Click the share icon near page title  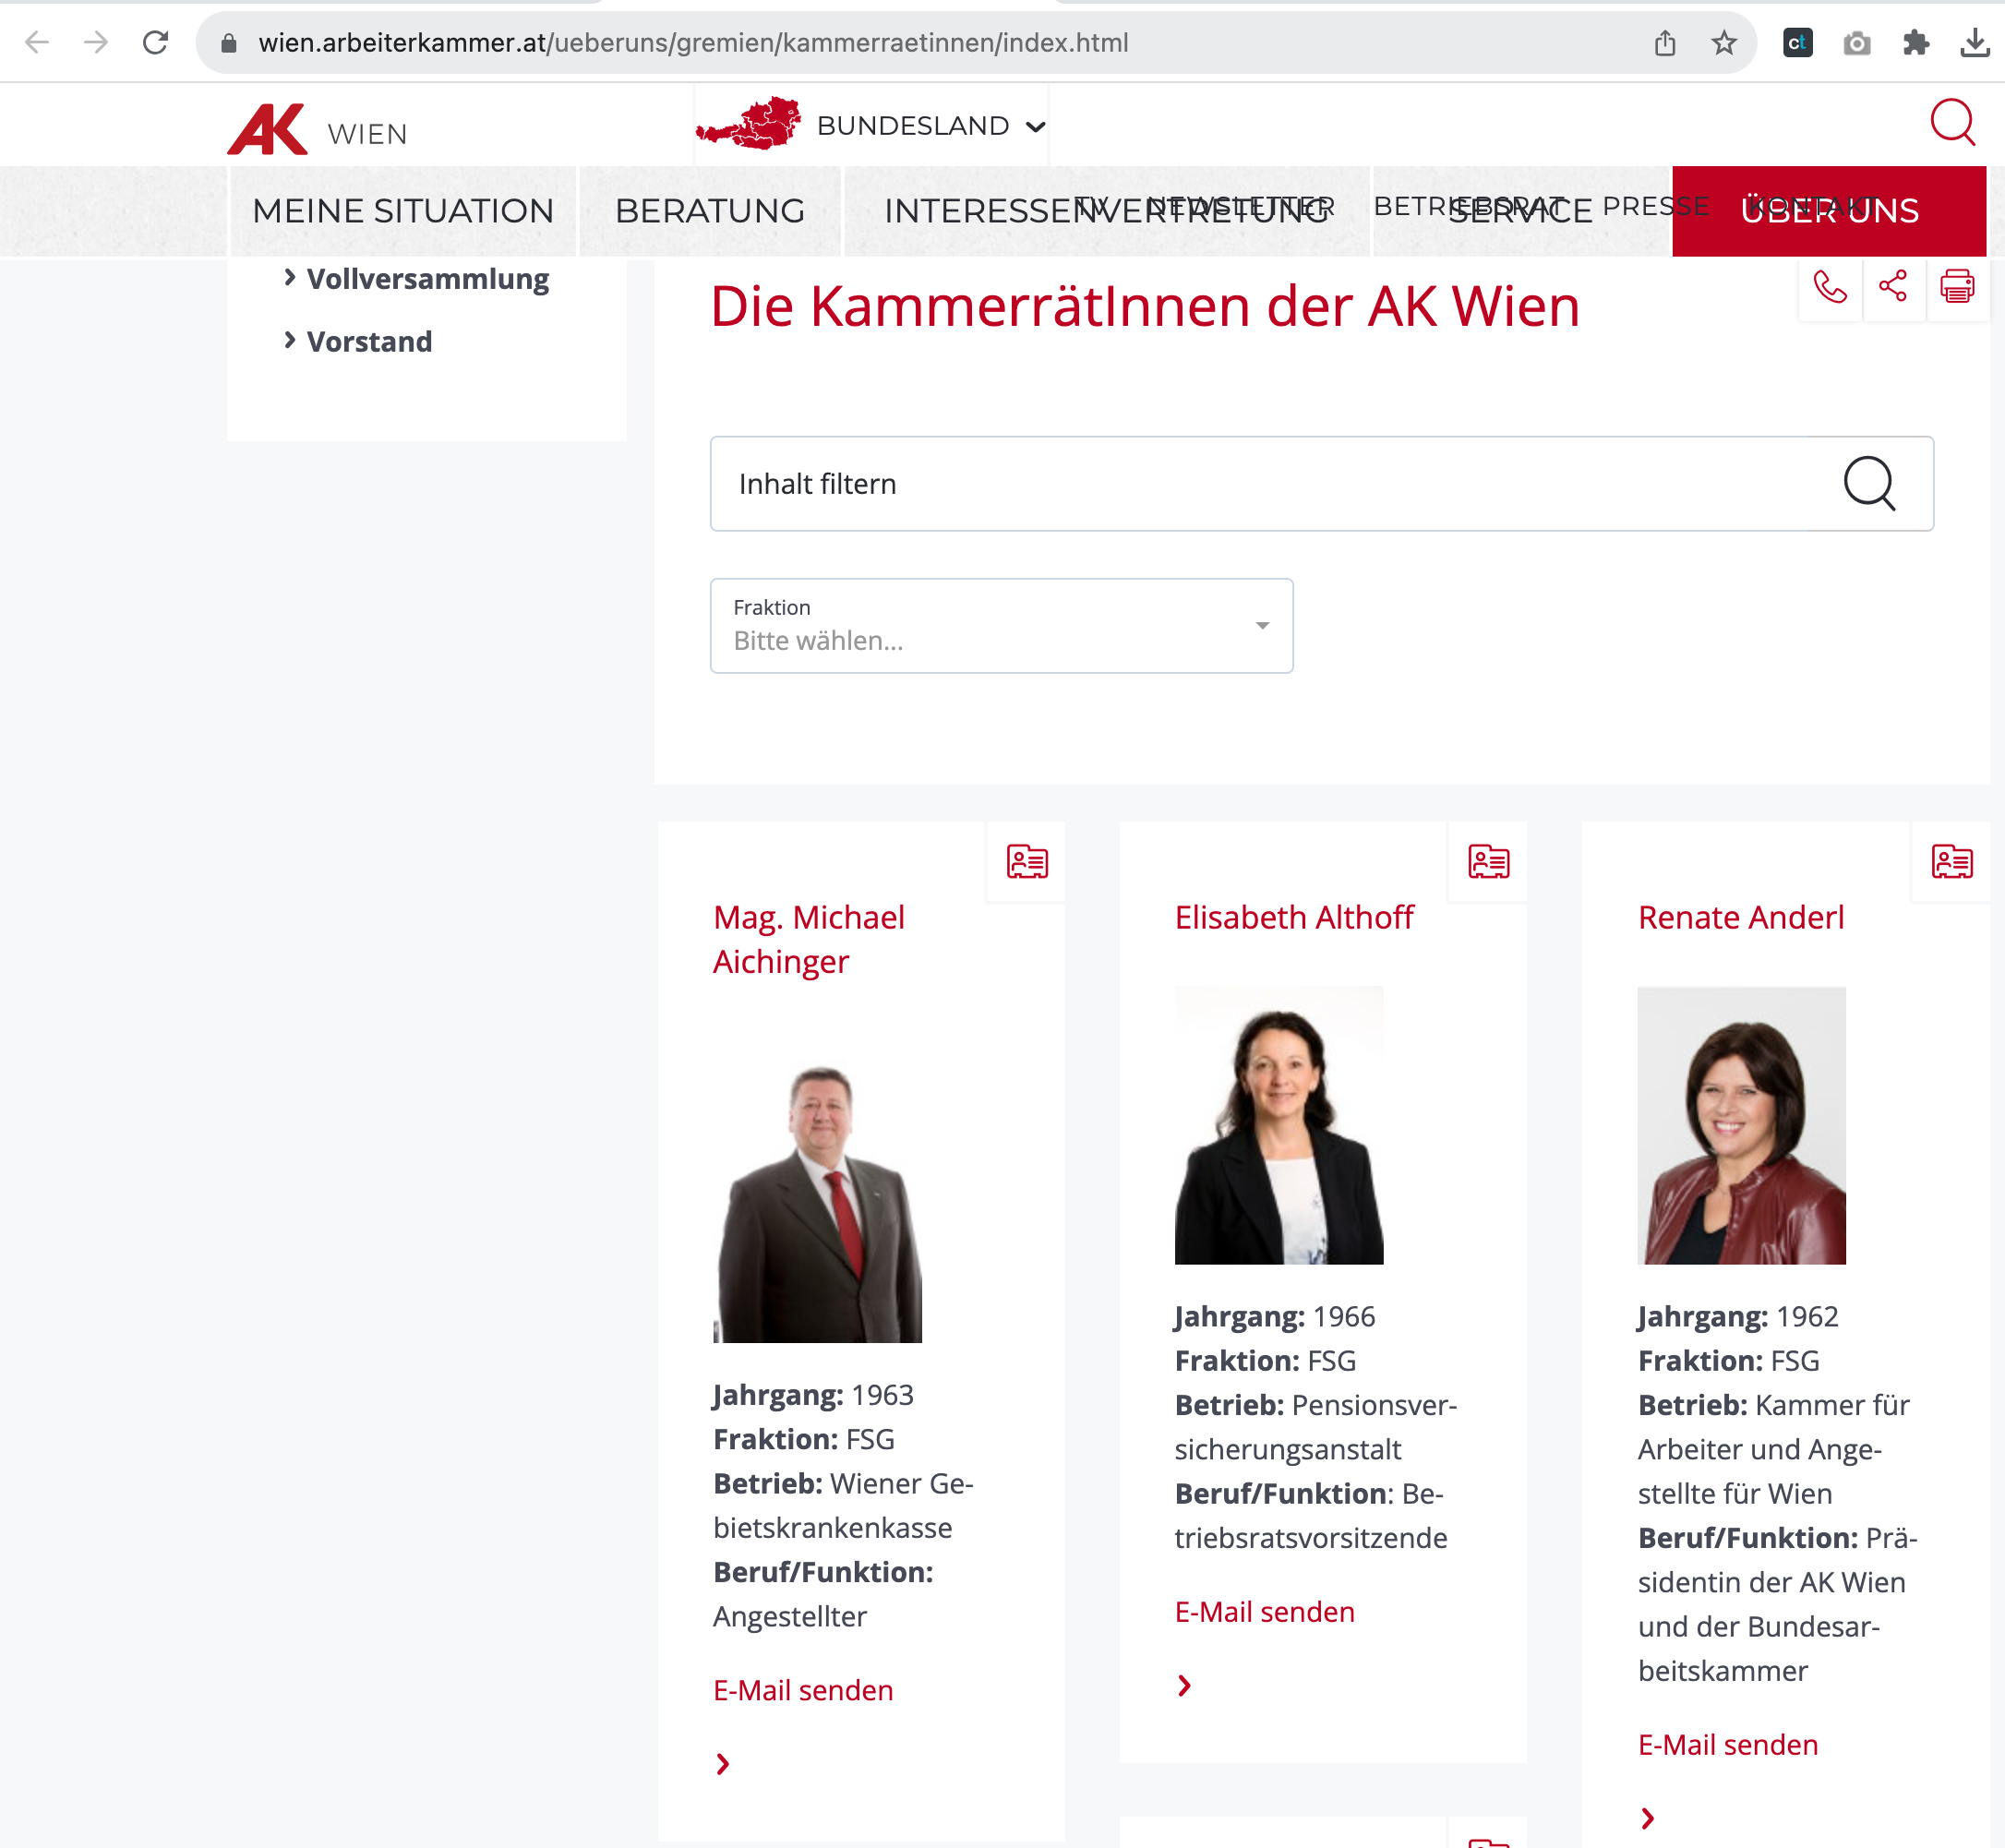click(x=1892, y=287)
